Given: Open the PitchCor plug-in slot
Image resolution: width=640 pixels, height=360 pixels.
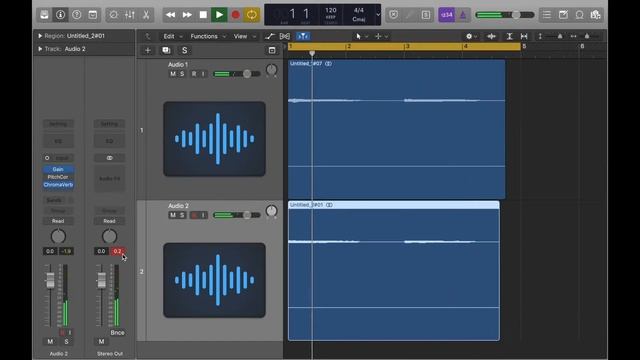Looking at the screenshot, I should pyautogui.click(x=58, y=177).
